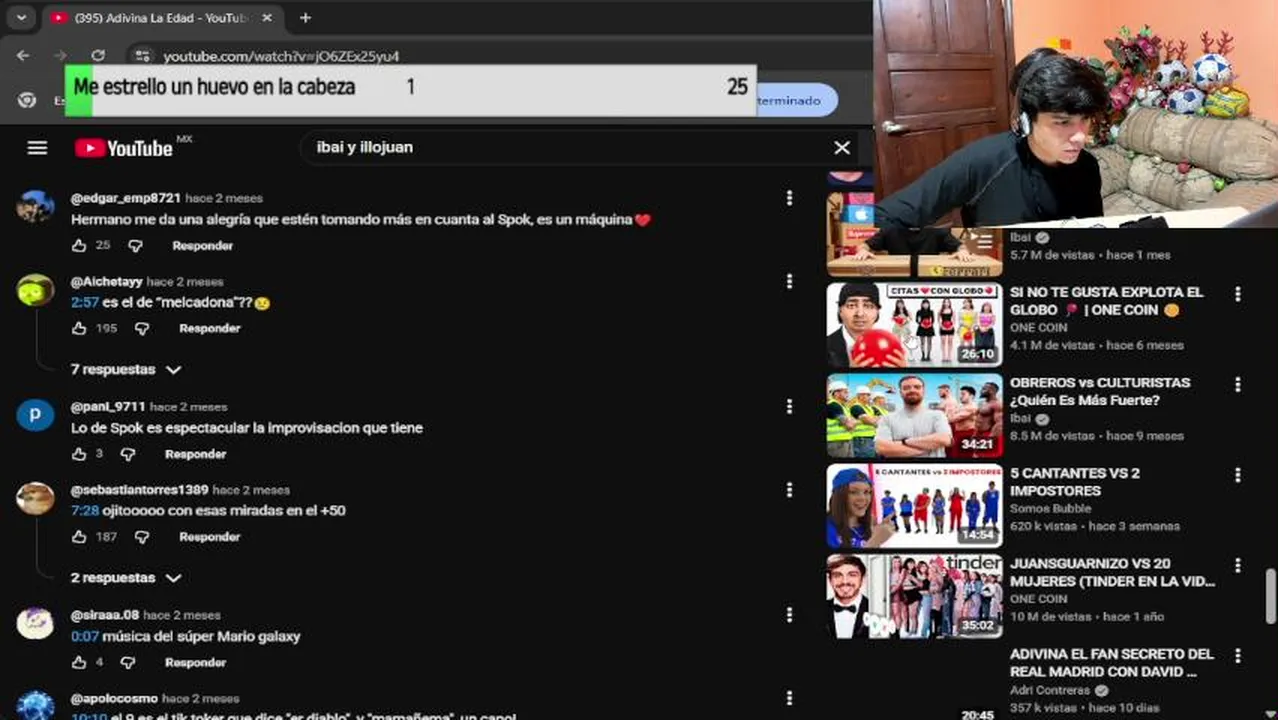Image resolution: width=1278 pixels, height=720 pixels.
Task: Like the comment by @Aichetayy
Action: tap(79, 329)
